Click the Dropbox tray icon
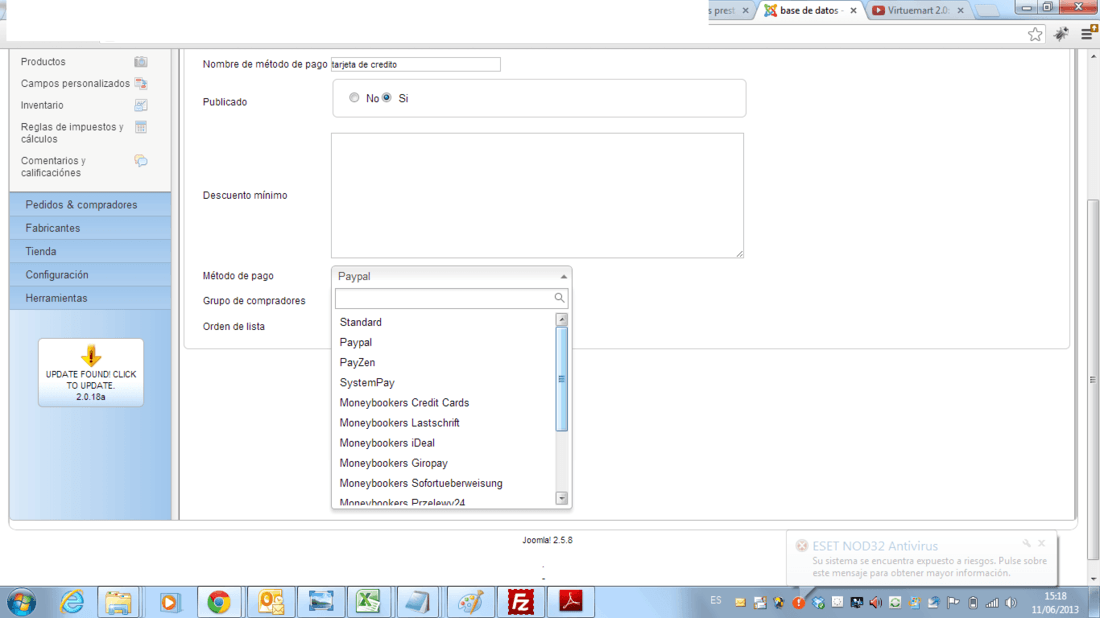 click(x=818, y=602)
